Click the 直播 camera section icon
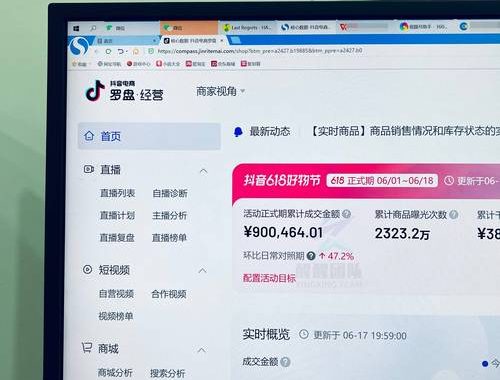The width and height of the screenshot is (500, 380). point(89,169)
